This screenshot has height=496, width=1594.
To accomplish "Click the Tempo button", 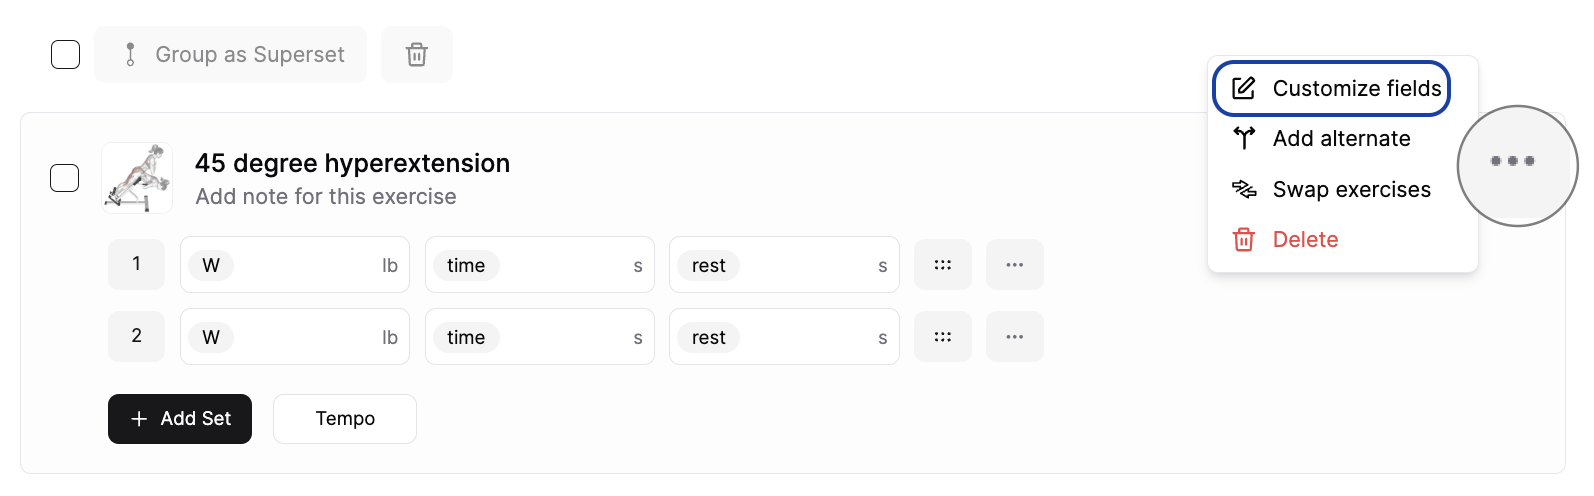I will pos(345,419).
